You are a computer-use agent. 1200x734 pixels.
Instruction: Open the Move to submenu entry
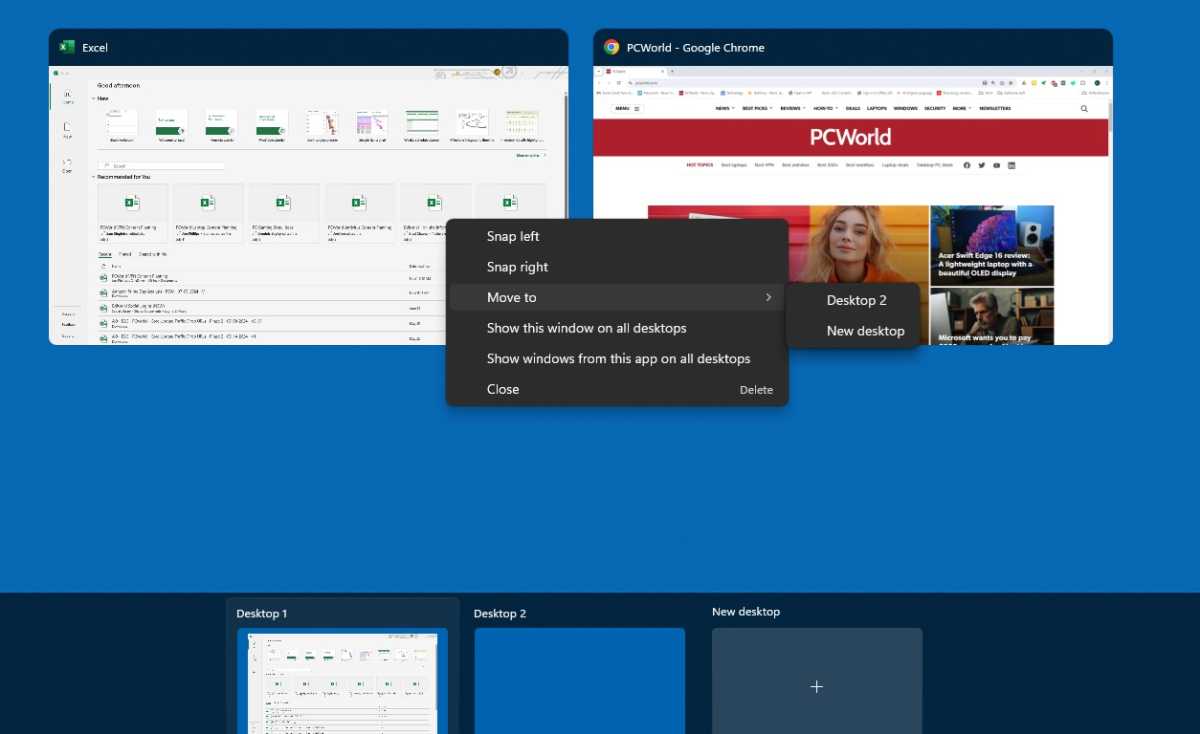coord(617,297)
